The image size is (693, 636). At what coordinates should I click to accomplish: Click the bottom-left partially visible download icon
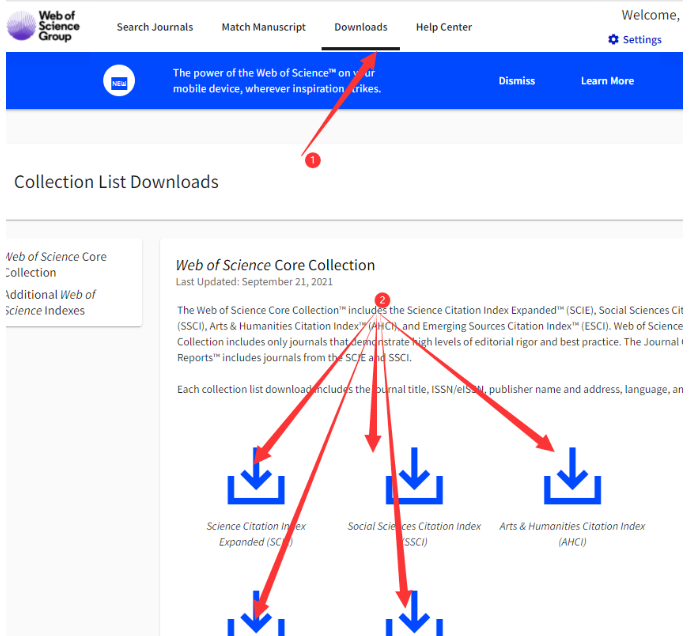pyautogui.click(x=256, y=613)
